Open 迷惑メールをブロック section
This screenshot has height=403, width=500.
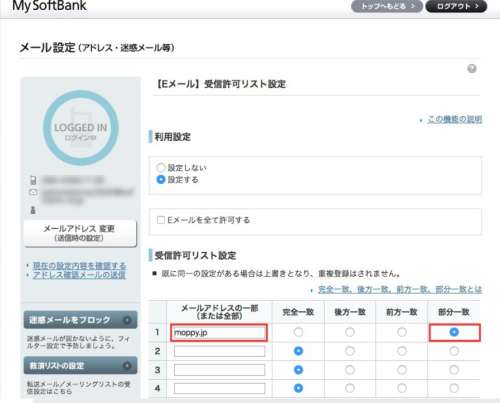80,320
